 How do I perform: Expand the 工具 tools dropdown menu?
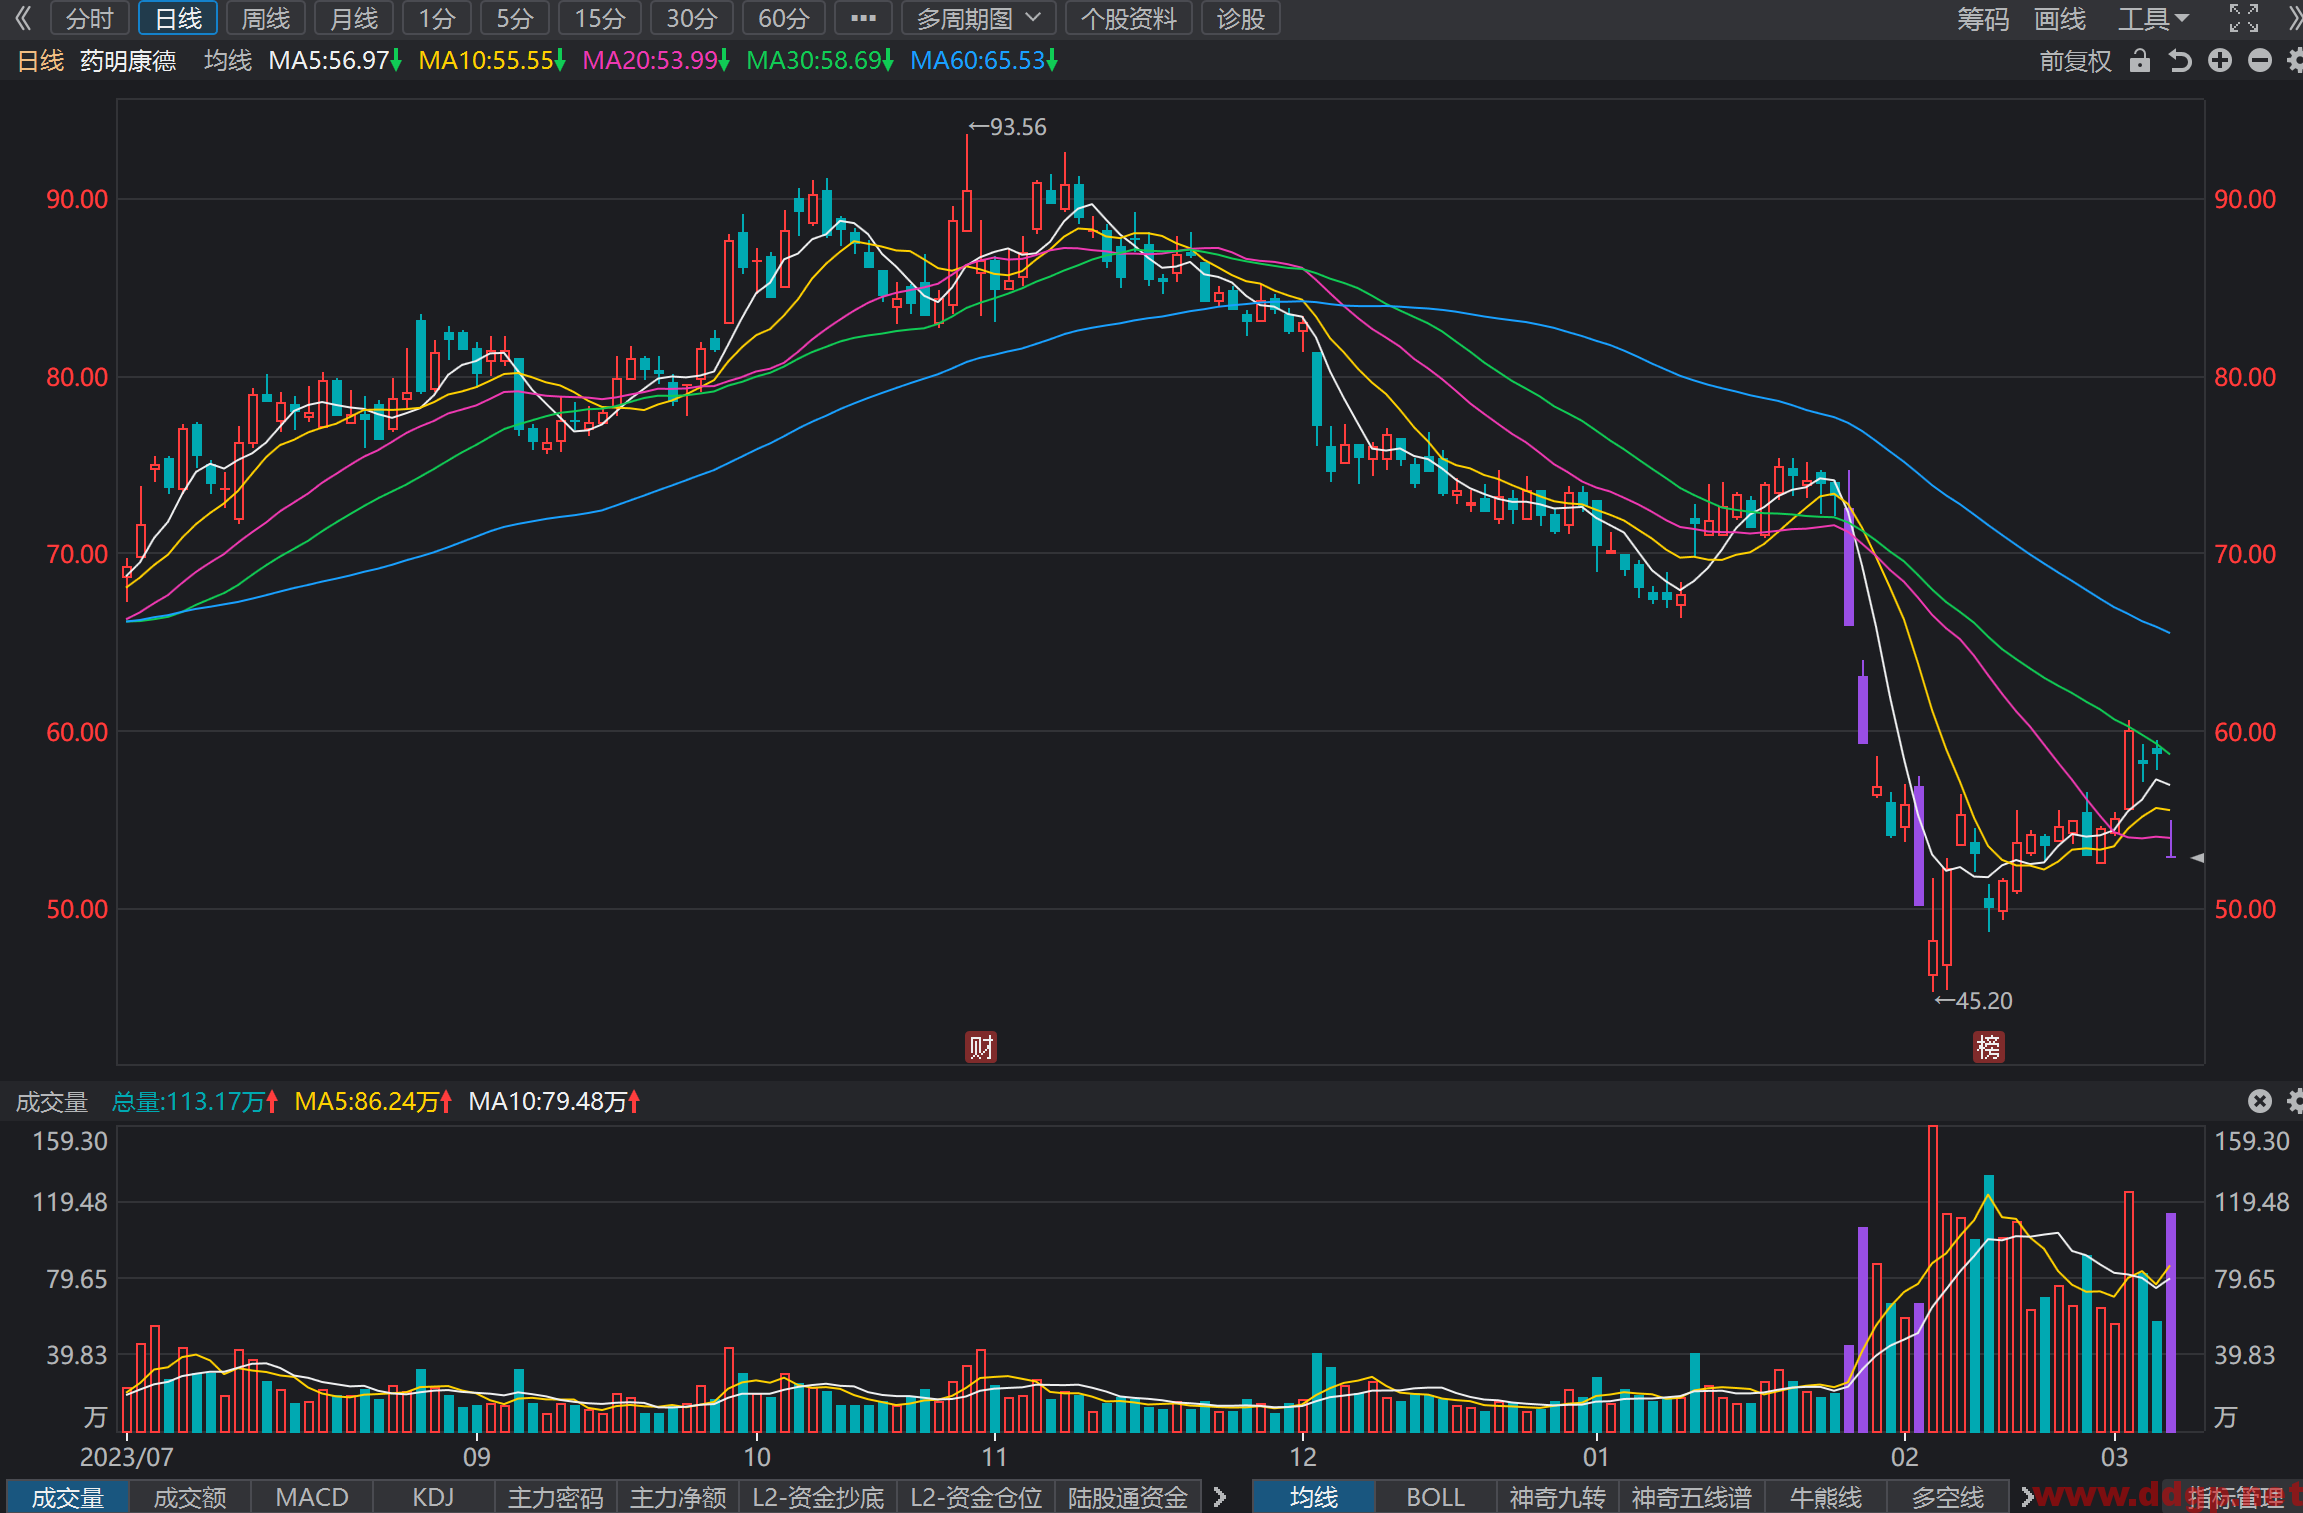pyautogui.click(x=2153, y=18)
